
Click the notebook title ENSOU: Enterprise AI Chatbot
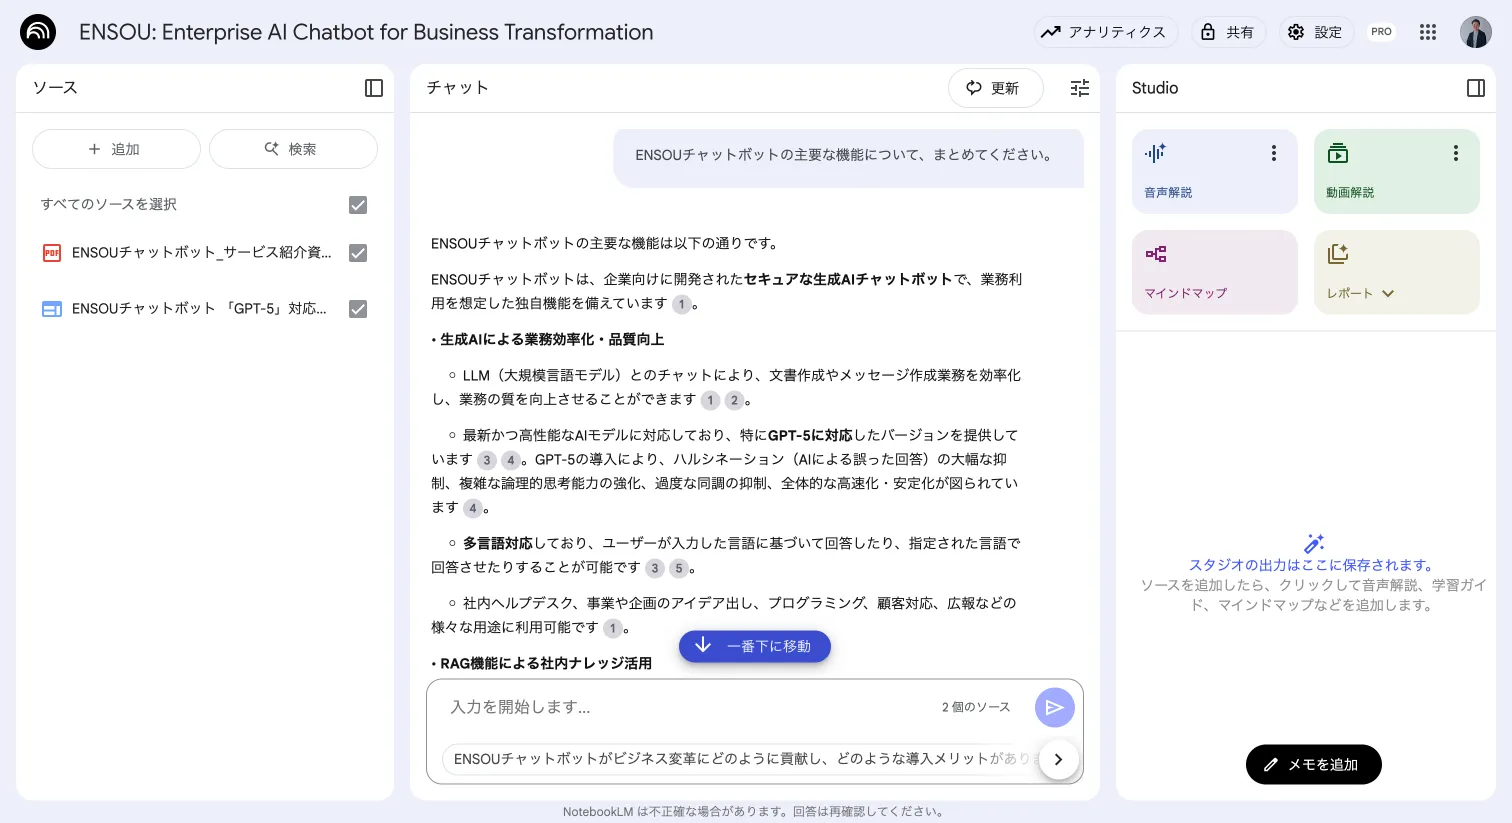click(366, 32)
